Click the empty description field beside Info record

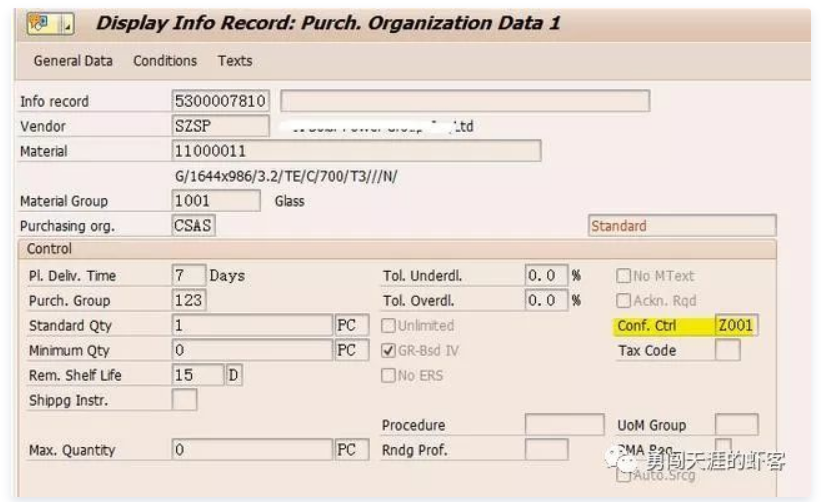coord(465,101)
